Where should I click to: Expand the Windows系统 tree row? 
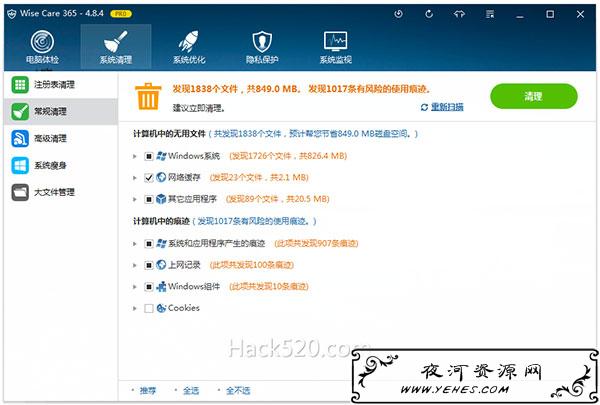(x=135, y=156)
